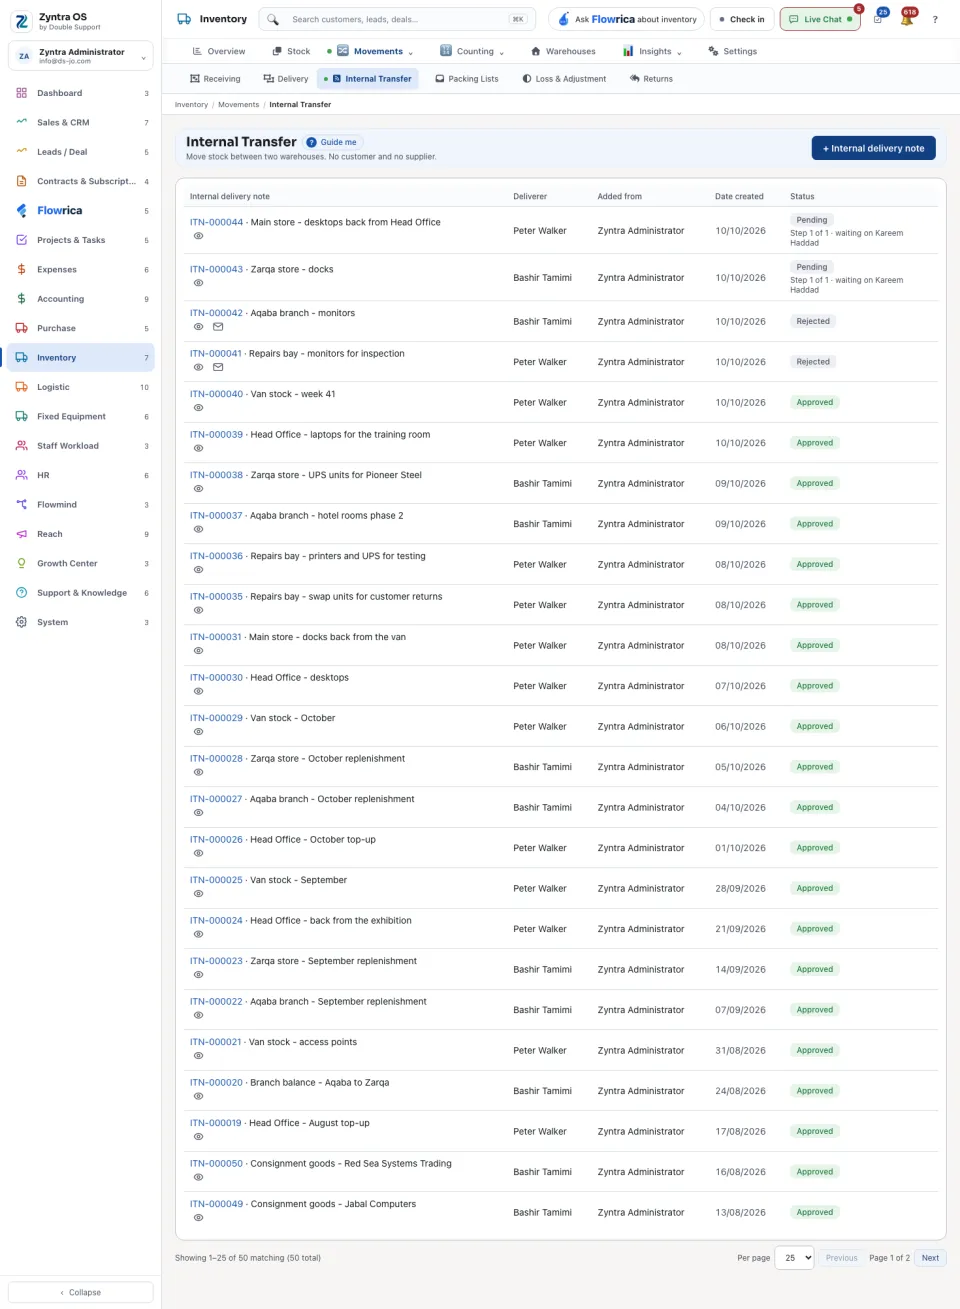Select the Packing Lists sub-tab
This screenshot has width=960, height=1309.
point(467,79)
